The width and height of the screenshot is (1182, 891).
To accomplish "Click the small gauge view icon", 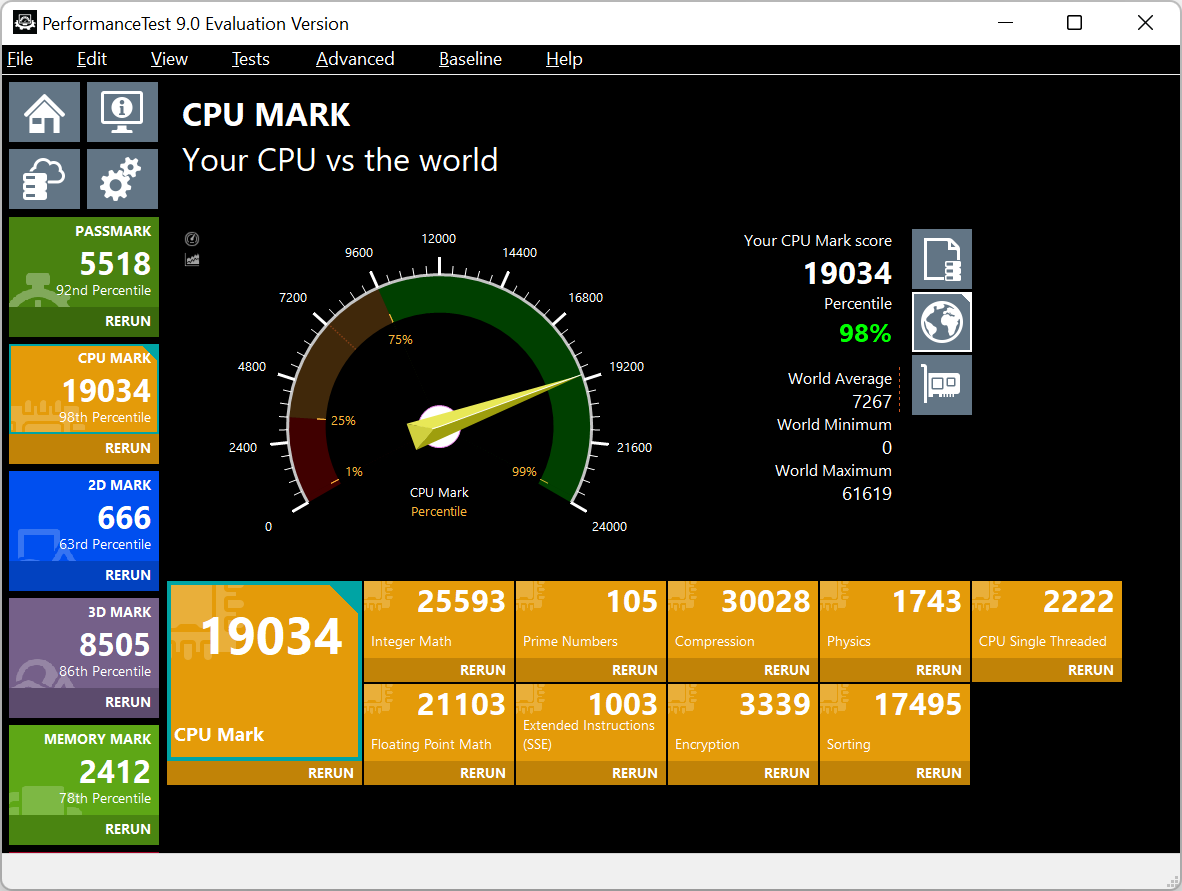I will pyautogui.click(x=192, y=239).
